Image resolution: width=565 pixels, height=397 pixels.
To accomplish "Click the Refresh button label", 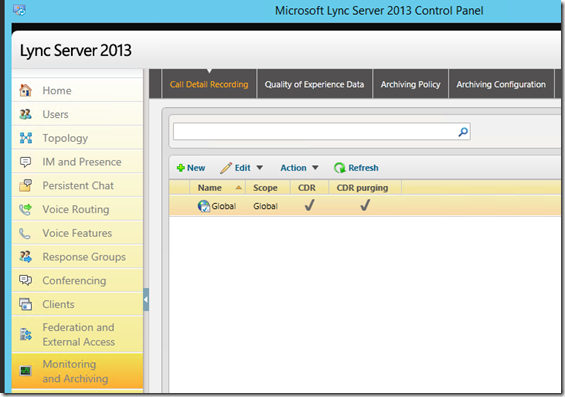I will coord(363,168).
